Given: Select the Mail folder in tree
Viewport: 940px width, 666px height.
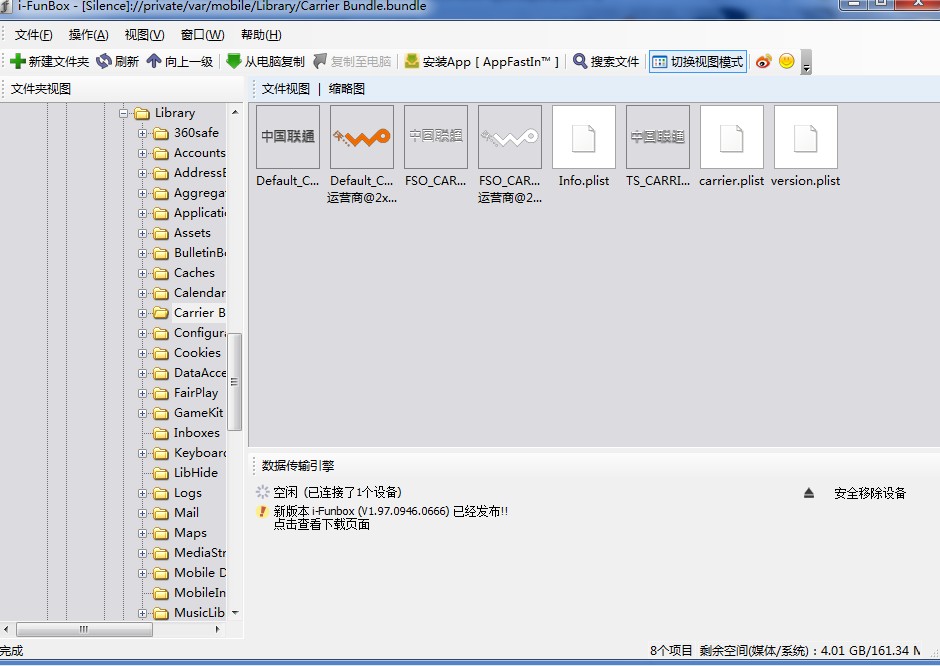Looking at the screenshot, I should (x=186, y=513).
